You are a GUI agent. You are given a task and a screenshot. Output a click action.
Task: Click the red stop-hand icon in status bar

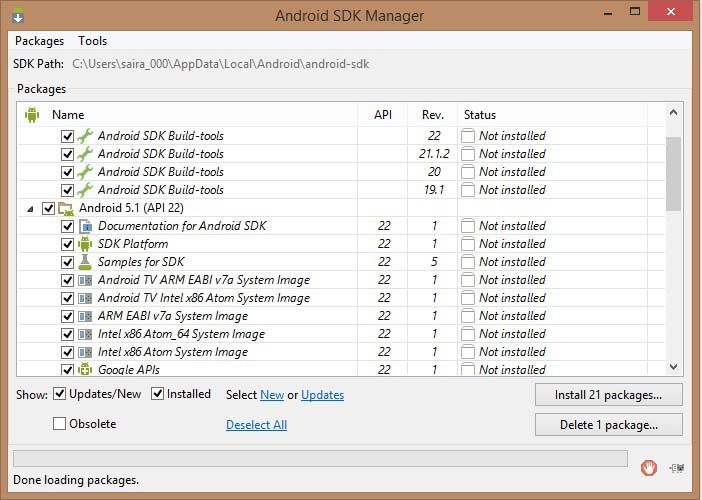click(649, 466)
